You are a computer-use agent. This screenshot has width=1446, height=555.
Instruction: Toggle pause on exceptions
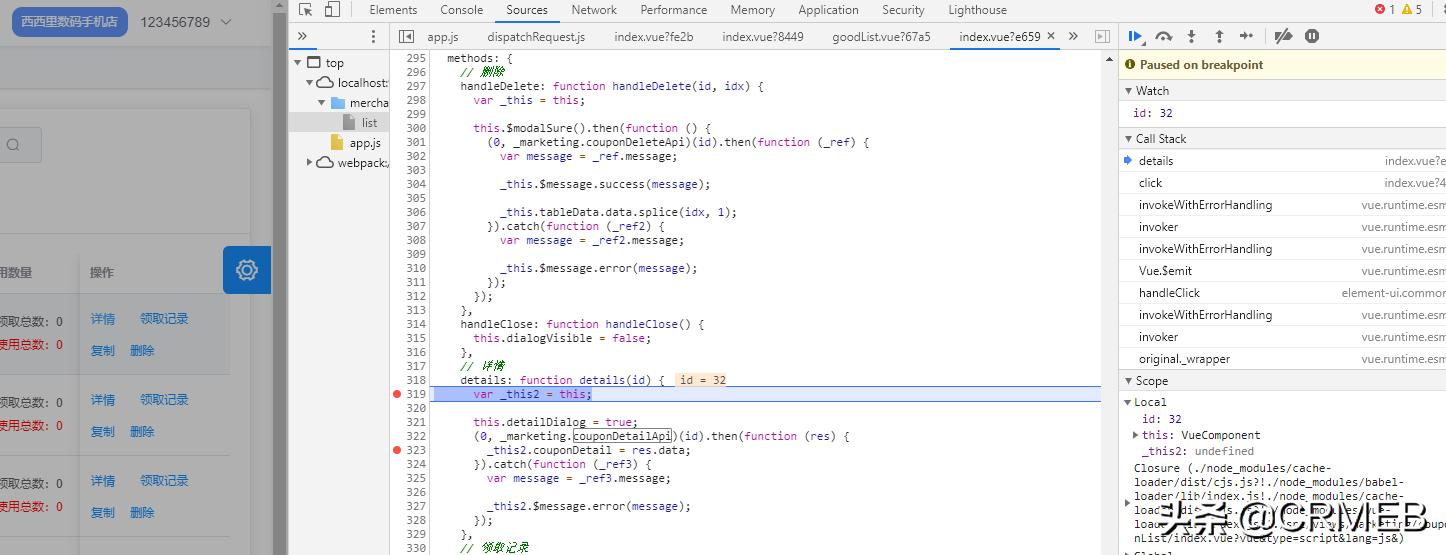1312,36
